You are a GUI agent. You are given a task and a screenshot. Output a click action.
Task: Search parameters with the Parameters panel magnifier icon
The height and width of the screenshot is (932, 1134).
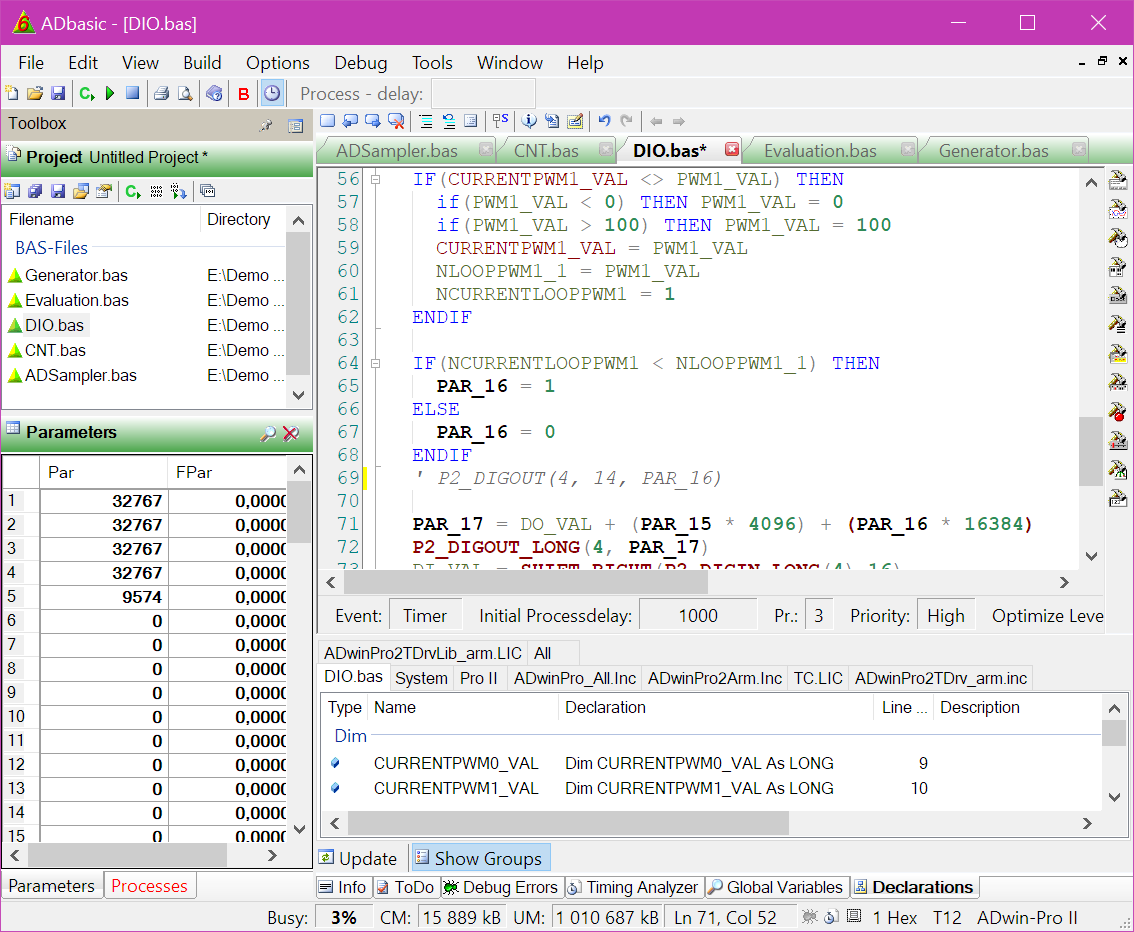[268, 433]
